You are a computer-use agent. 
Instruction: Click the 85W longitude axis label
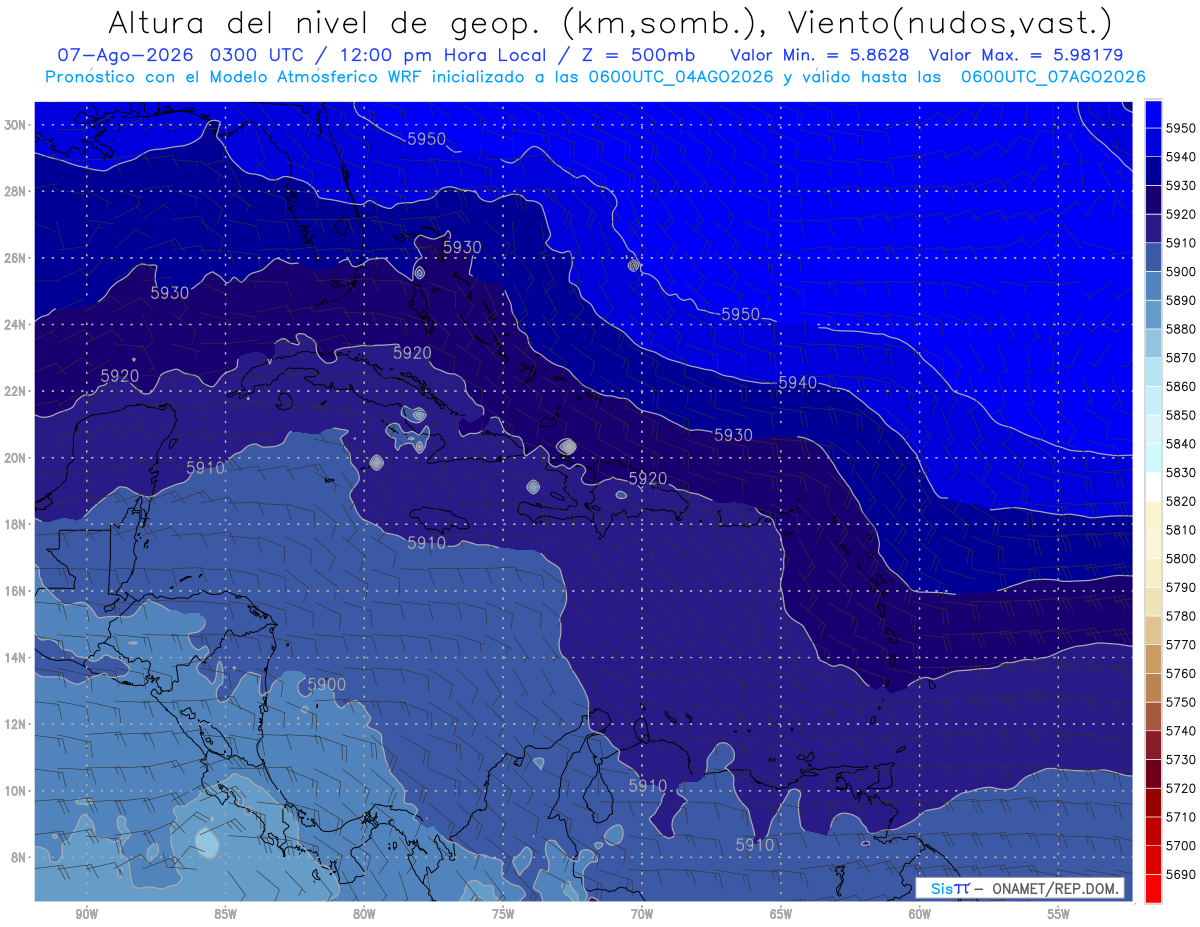[x=225, y=913]
